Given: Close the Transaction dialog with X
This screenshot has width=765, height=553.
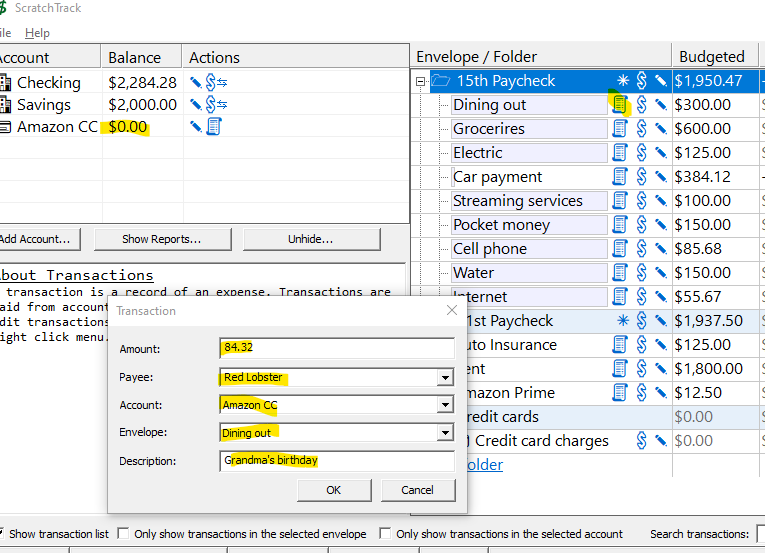Looking at the screenshot, I should coord(452,310).
